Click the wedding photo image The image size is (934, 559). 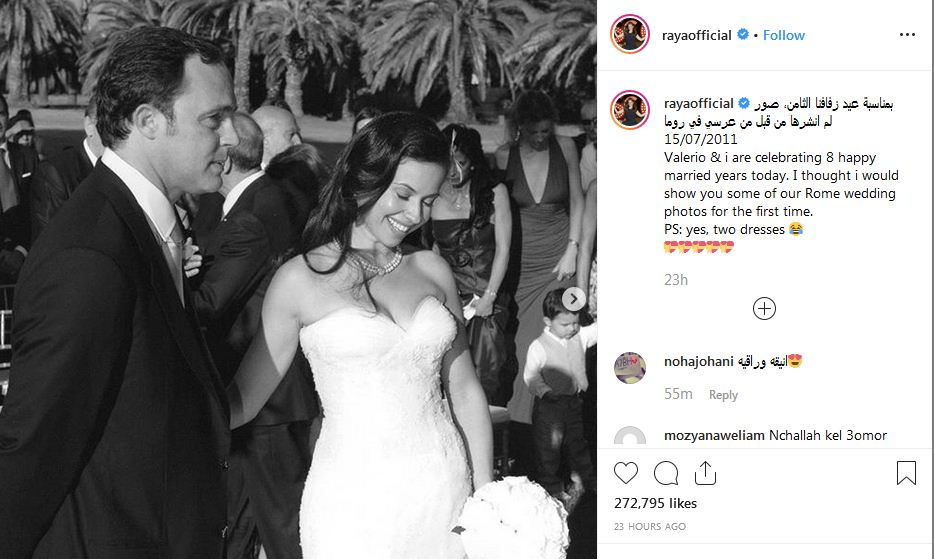298,280
